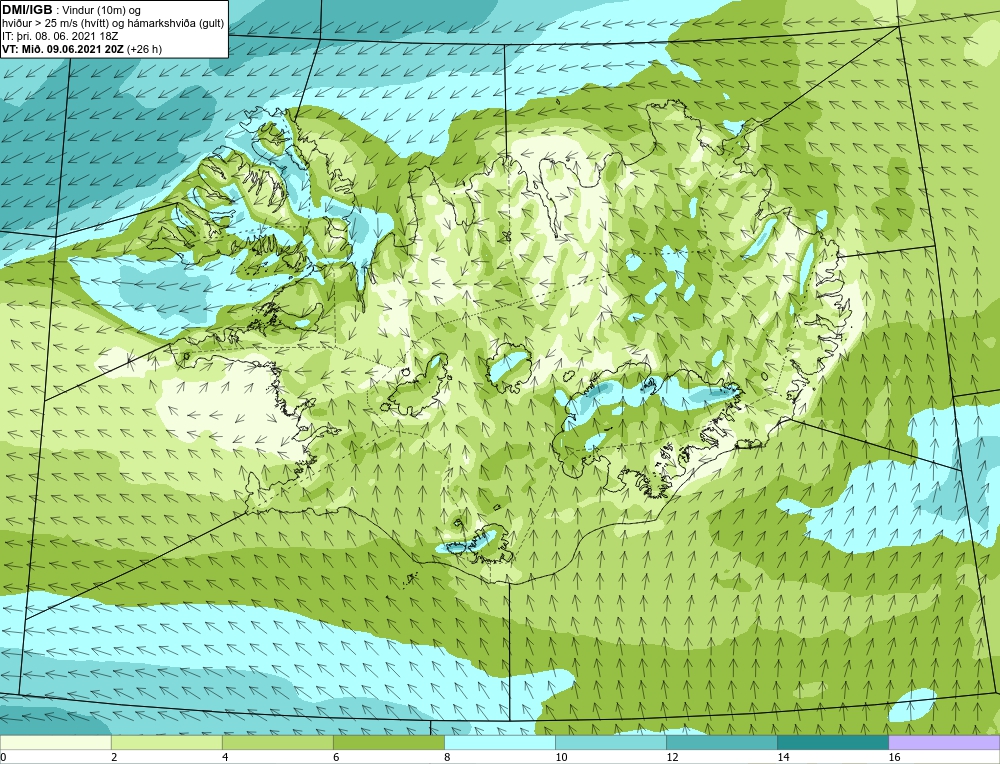Click the 8–10 m/s light cyan legend swatch
The height and width of the screenshot is (764, 1000).
pyautogui.click(x=499, y=742)
